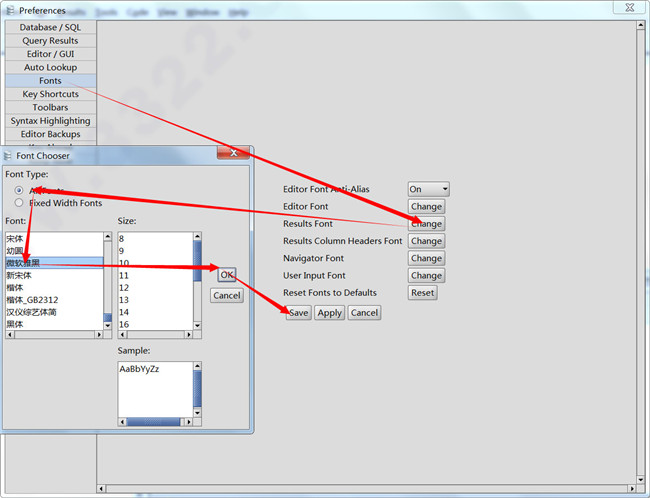Image resolution: width=650 pixels, height=498 pixels.
Task: Open the Editor Font Anti-Alias dropdown
Action: [428, 189]
